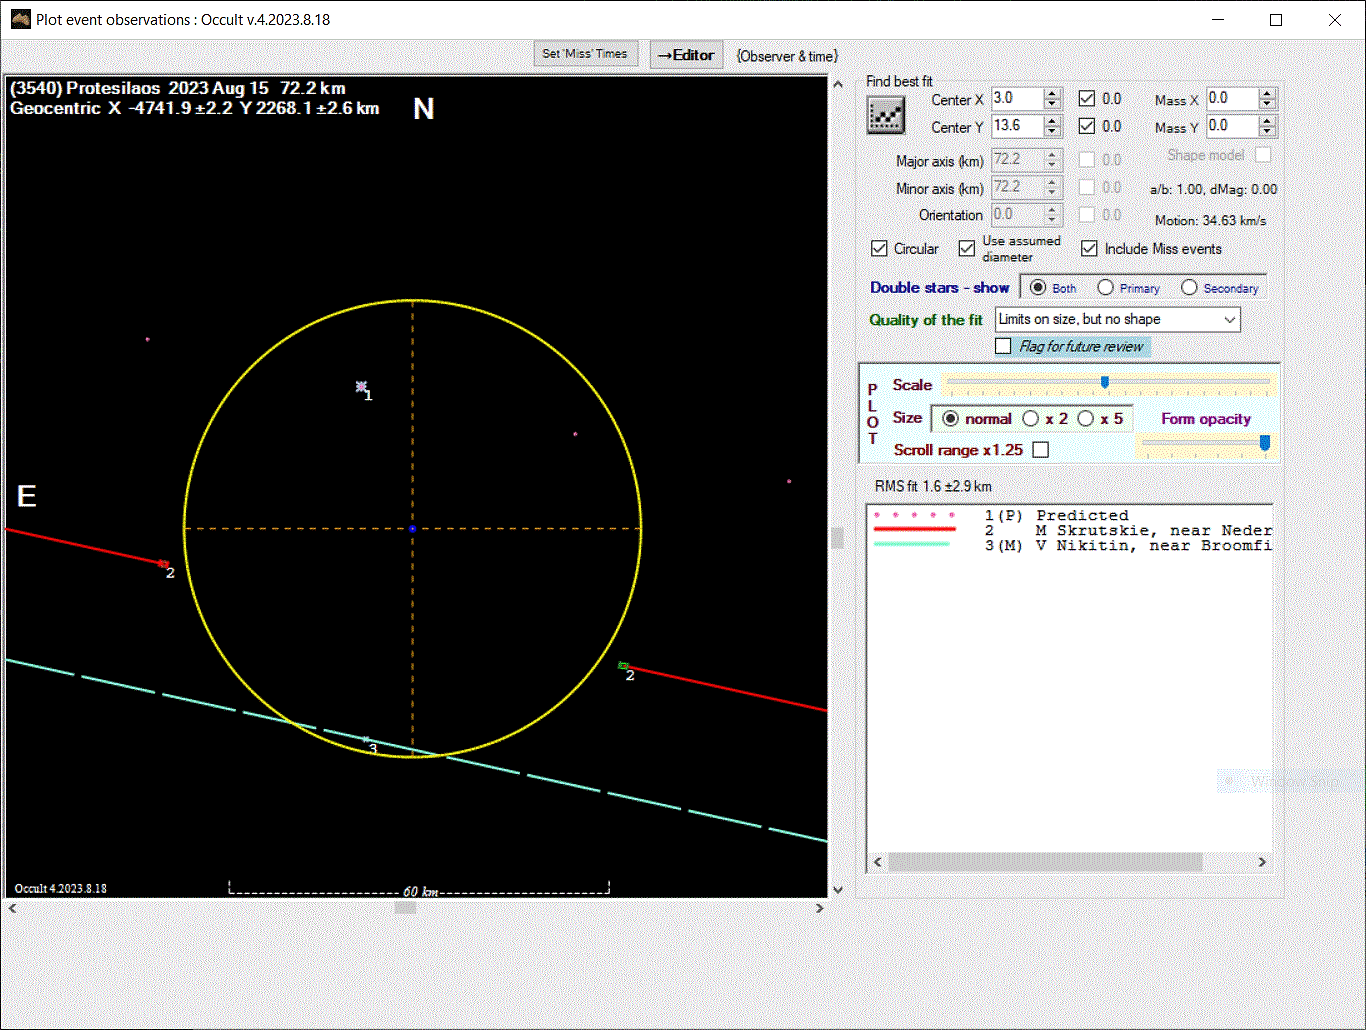Enable Scroll range x1.25 checkbox
The image size is (1366, 1030).
[1041, 450]
